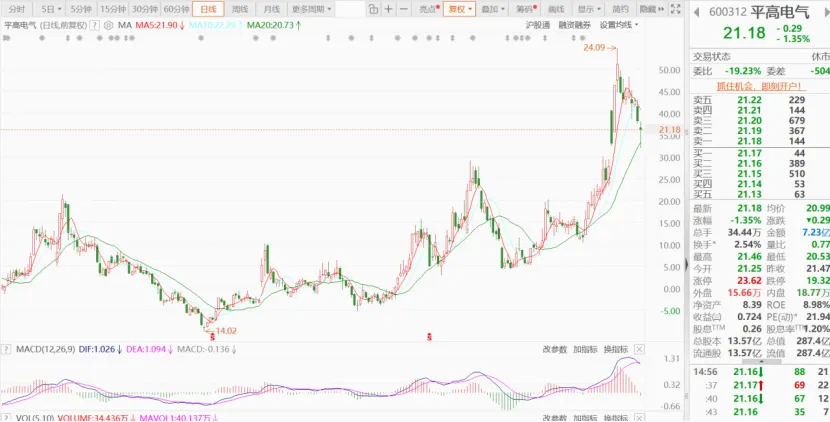Select 15分钟 period tab
This screenshot has height=422, width=830.
click(113, 9)
